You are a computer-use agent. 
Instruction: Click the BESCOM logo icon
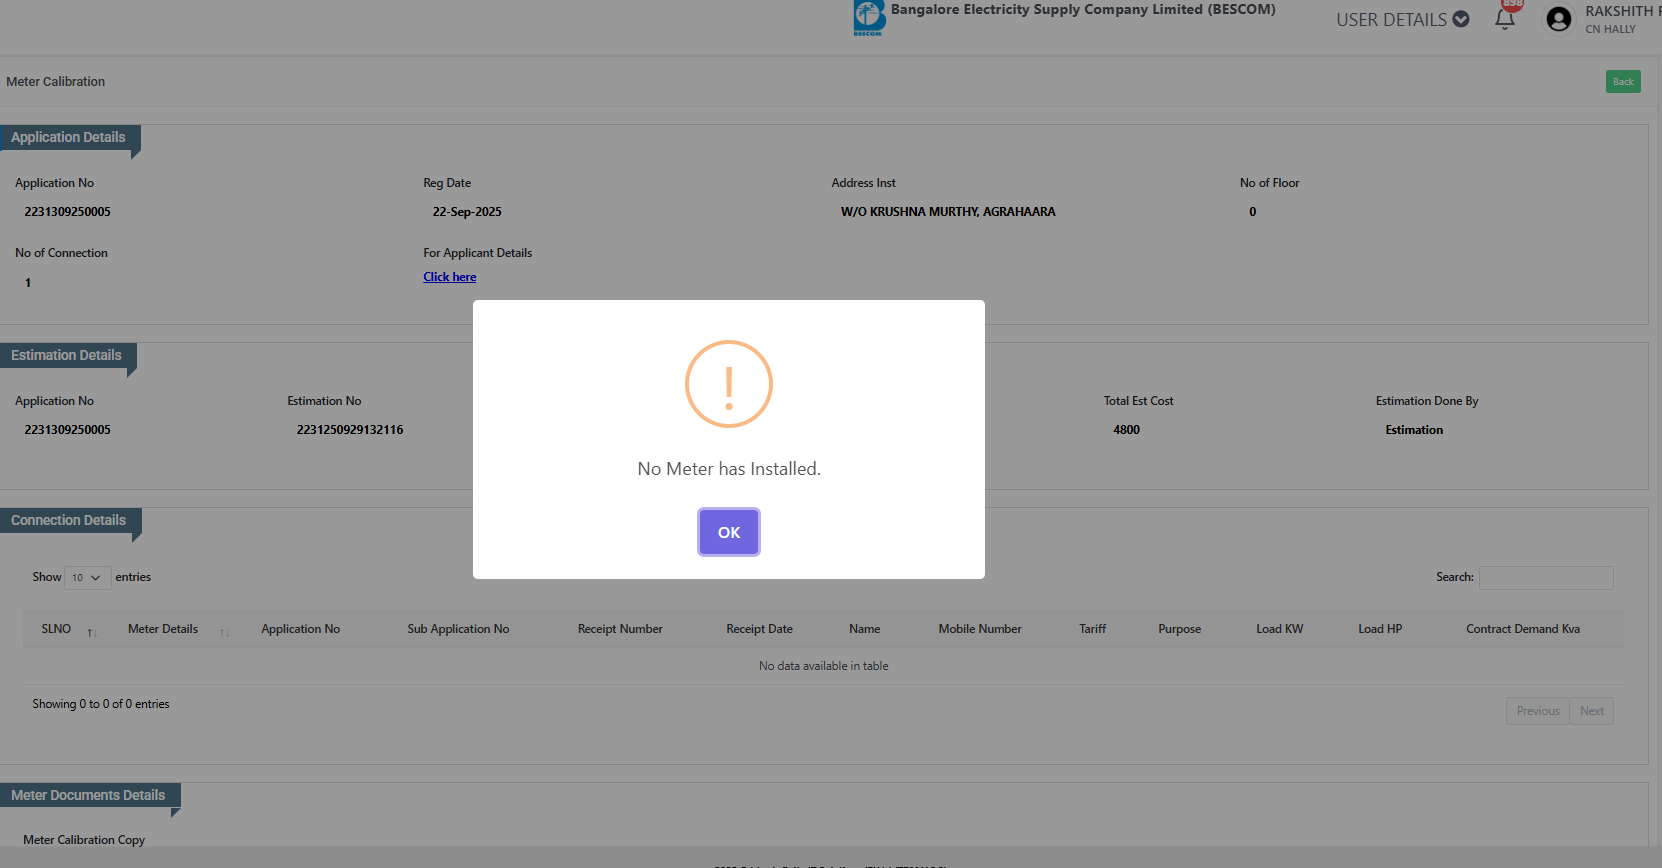pyautogui.click(x=868, y=18)
